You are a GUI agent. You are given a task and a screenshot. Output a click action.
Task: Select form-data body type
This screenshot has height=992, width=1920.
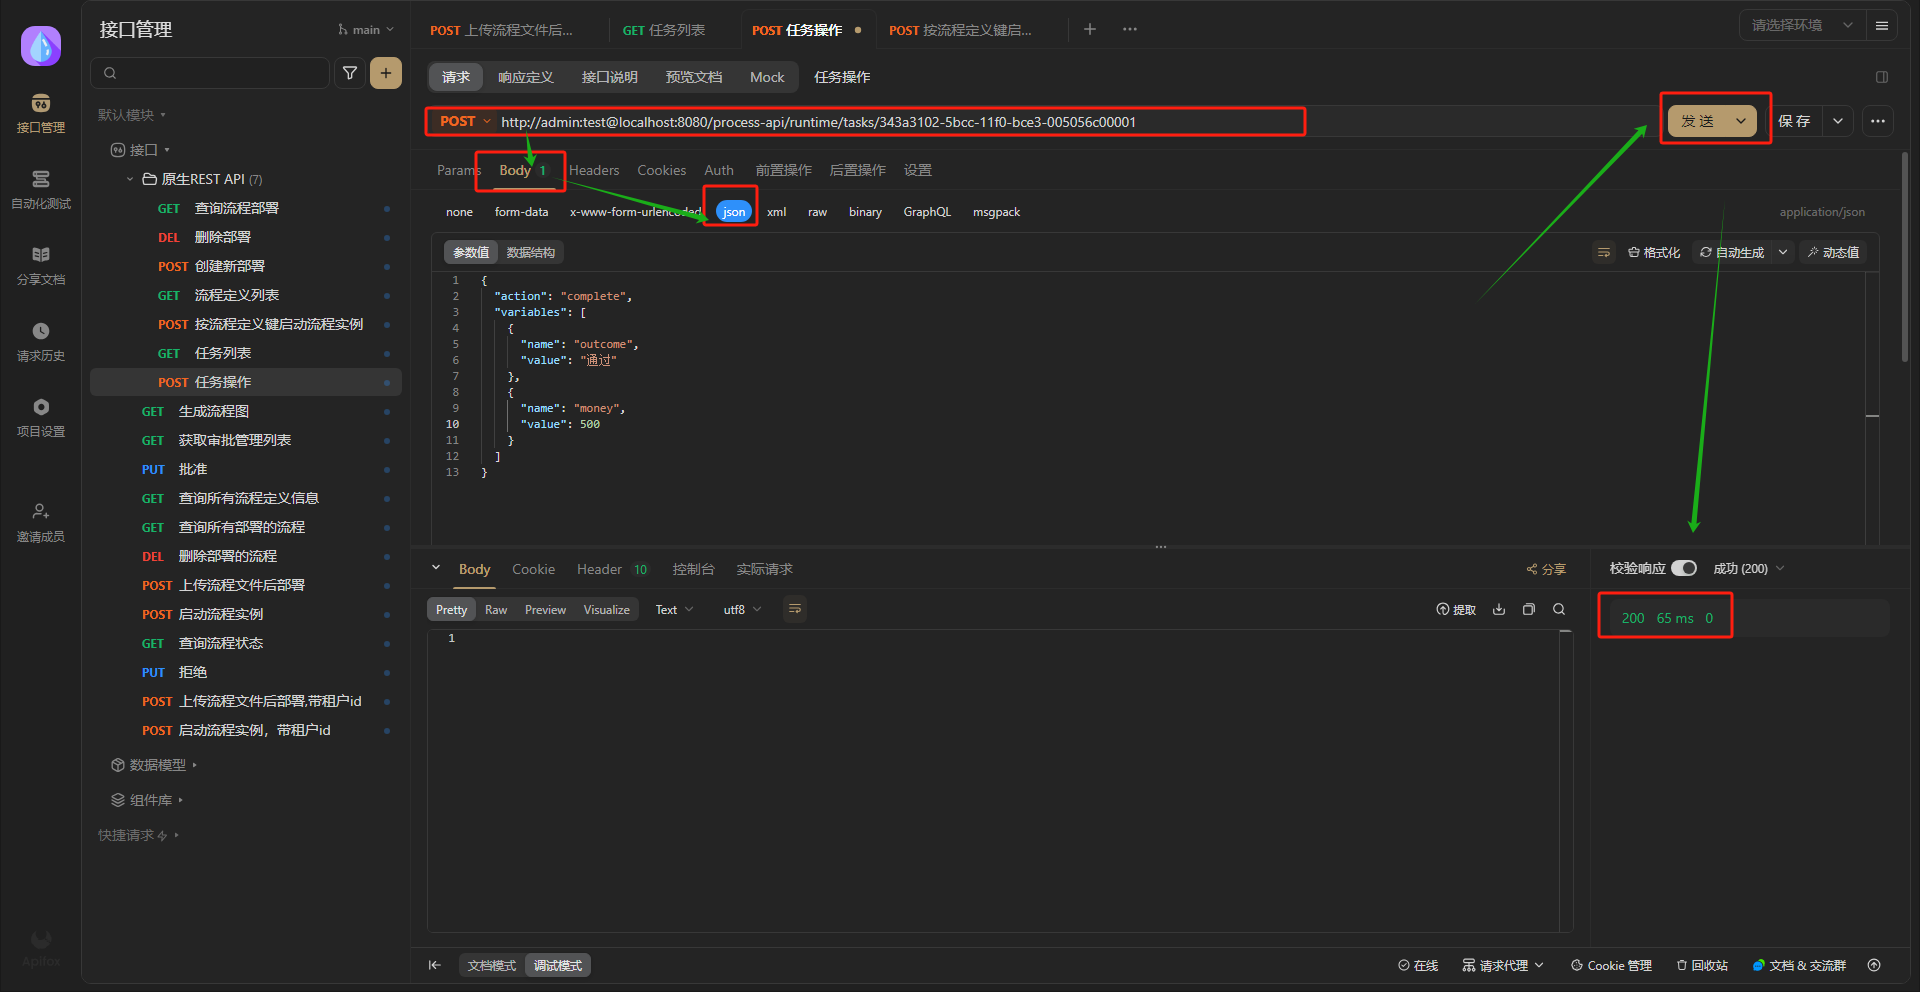(521, 212)
